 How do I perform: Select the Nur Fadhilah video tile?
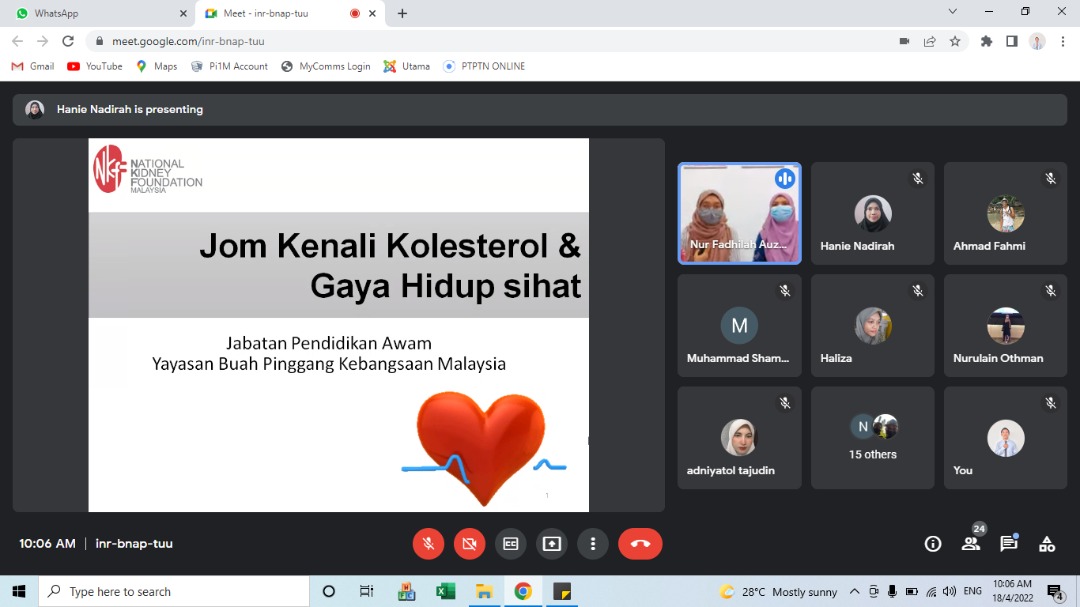(740, 214)
